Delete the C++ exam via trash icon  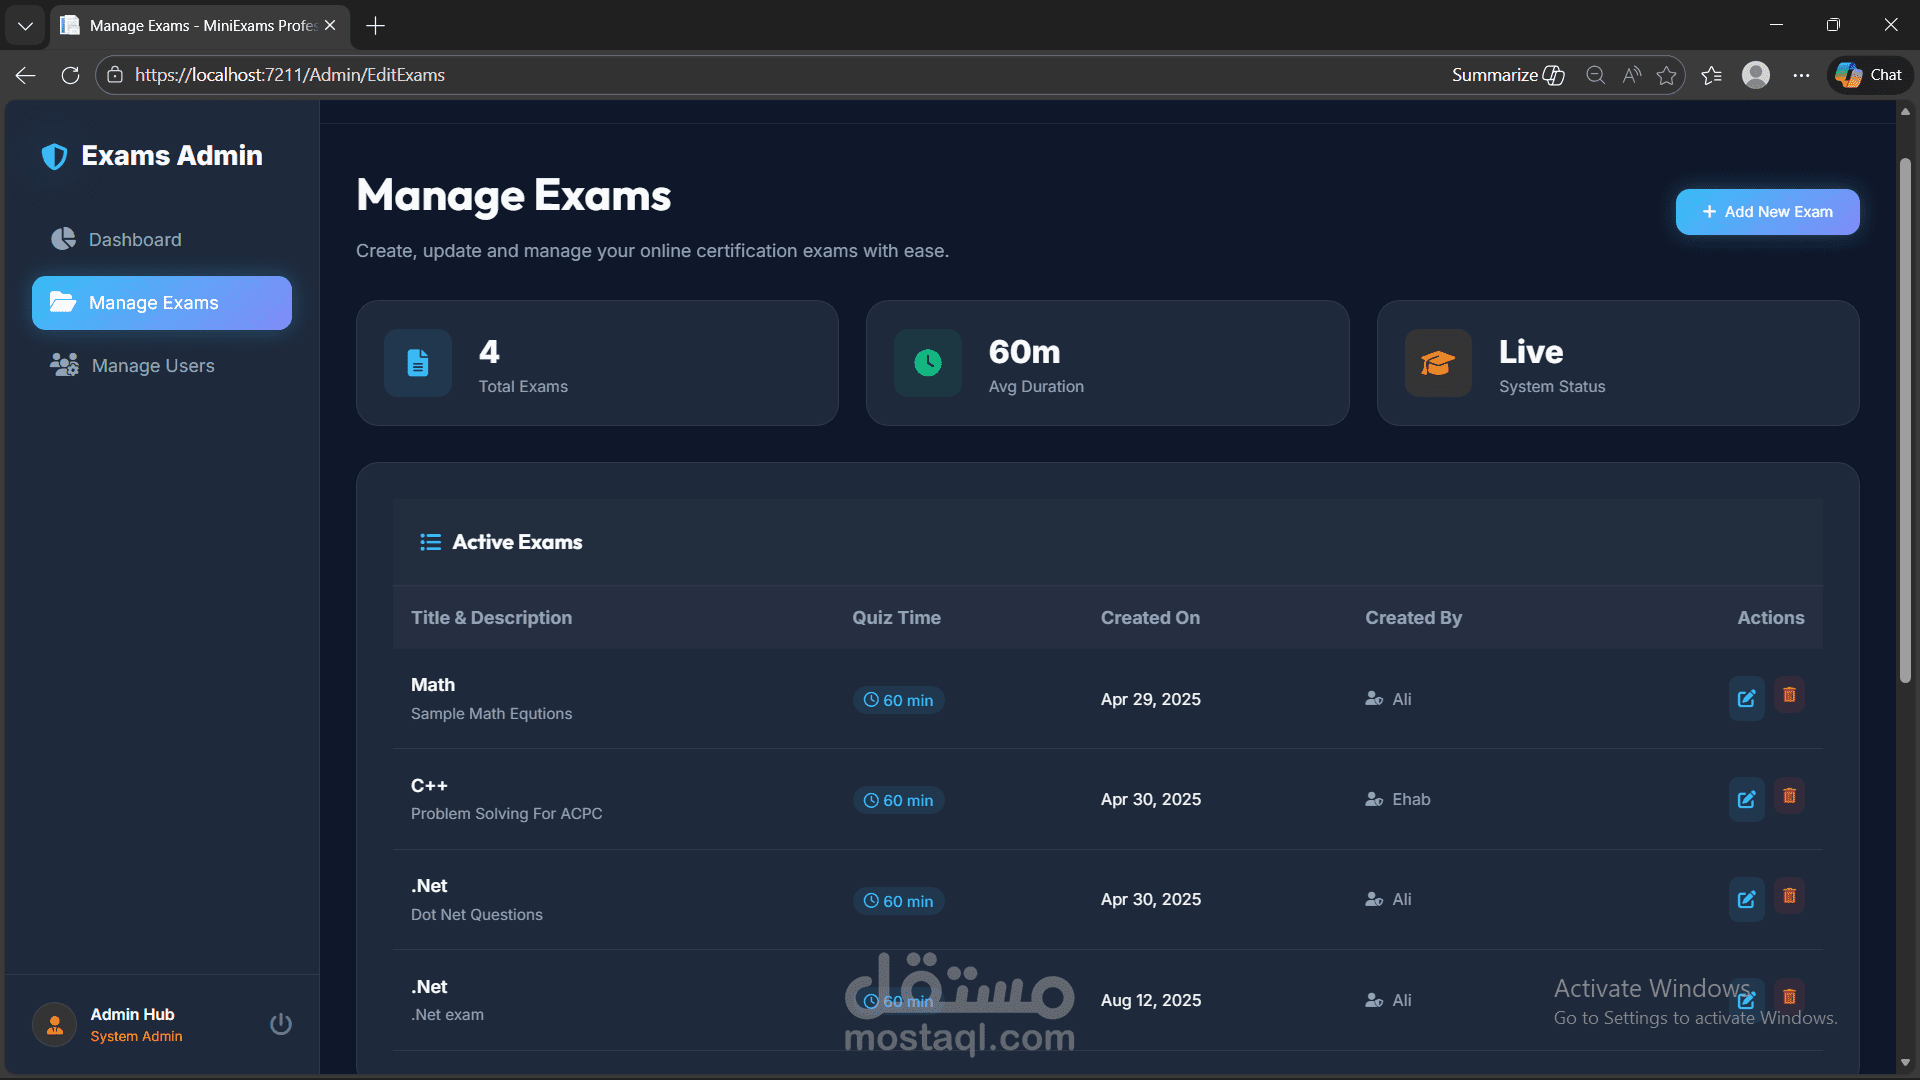(1789, 796)
